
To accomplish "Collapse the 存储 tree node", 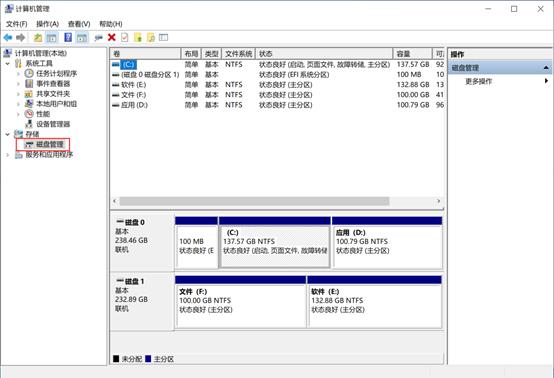I will tap(8, 134).
